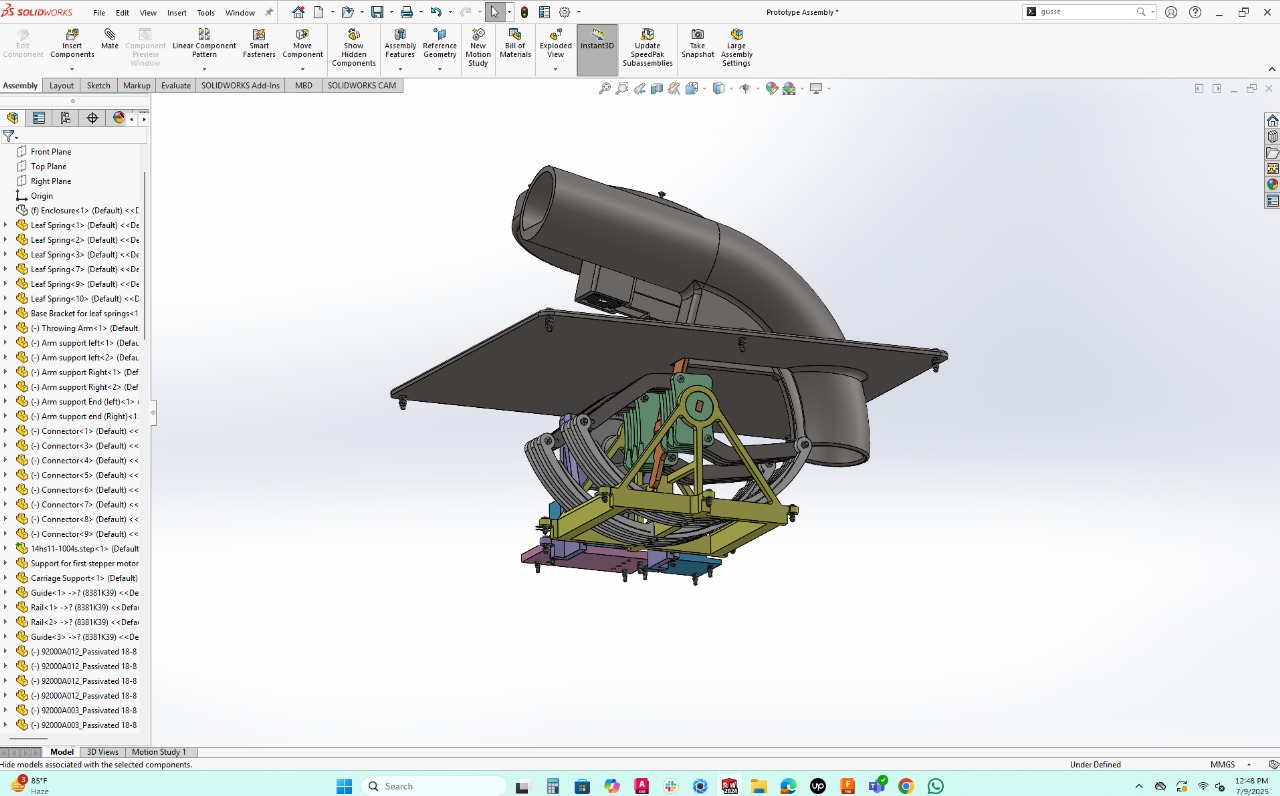Open Assembly Features tool
The height and width of the screenshot is (796, 1280).
(x=400, y=44)
